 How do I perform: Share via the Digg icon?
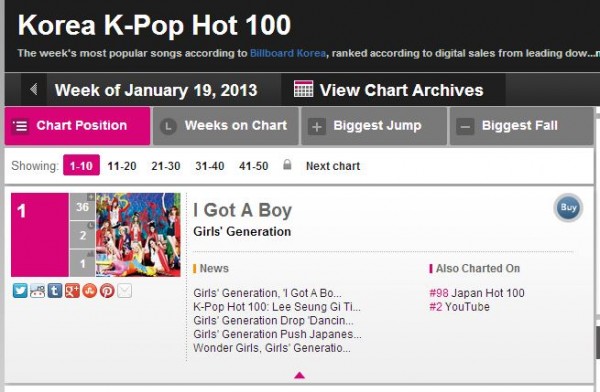tap(37, 291)
